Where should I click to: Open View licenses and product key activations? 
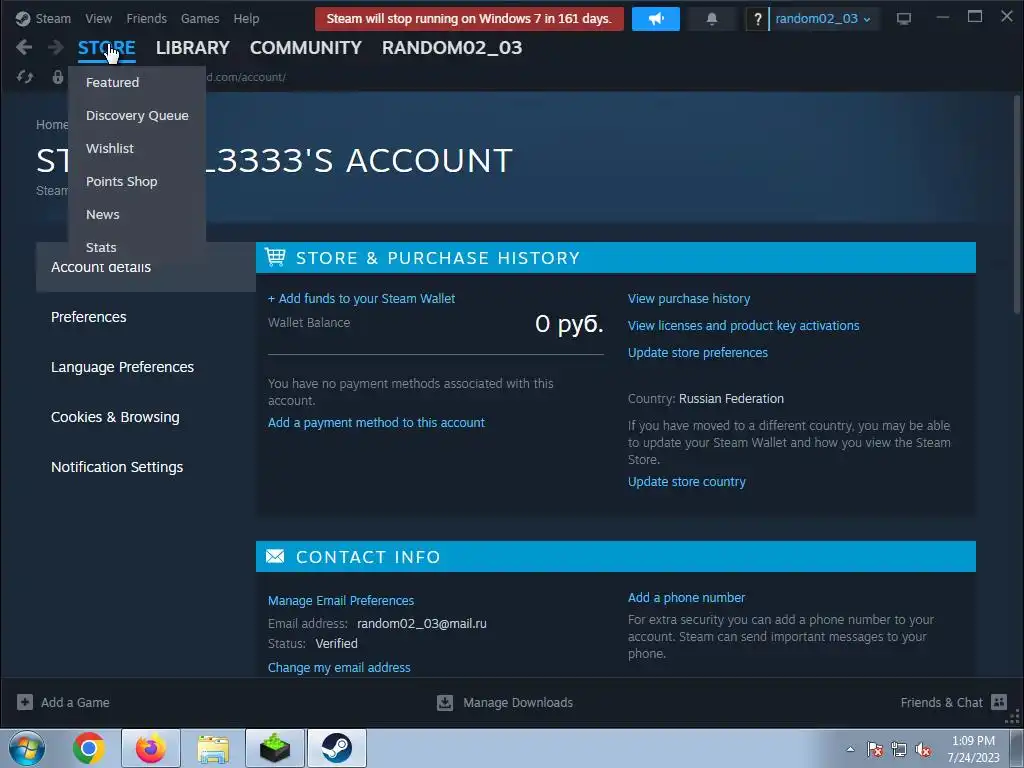pos(743,325)
